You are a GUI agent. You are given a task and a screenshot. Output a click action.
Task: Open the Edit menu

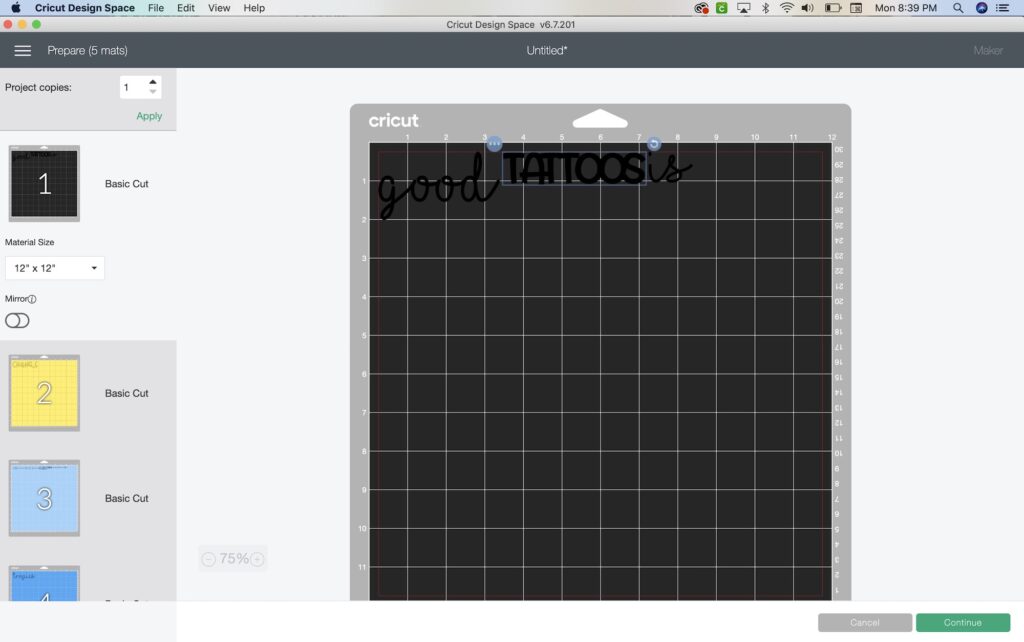186,8
